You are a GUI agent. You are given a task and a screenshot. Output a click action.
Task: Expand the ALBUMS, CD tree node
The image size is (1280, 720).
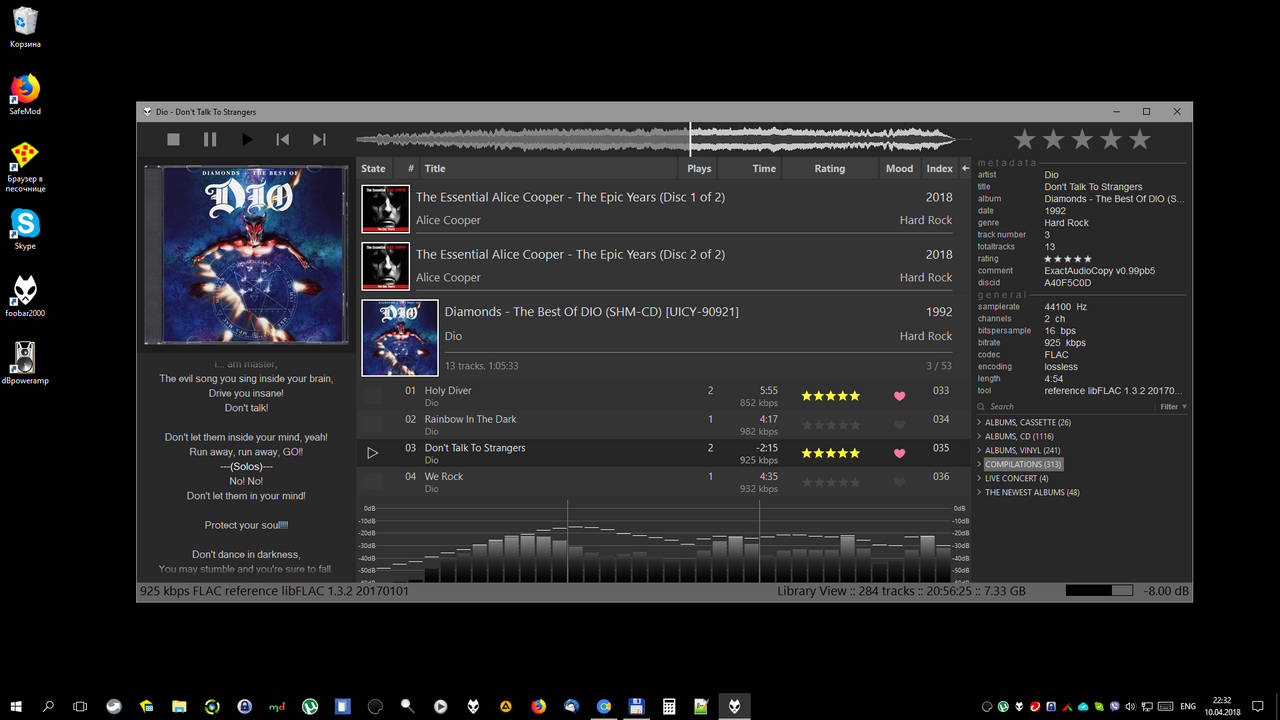point(980,437)
